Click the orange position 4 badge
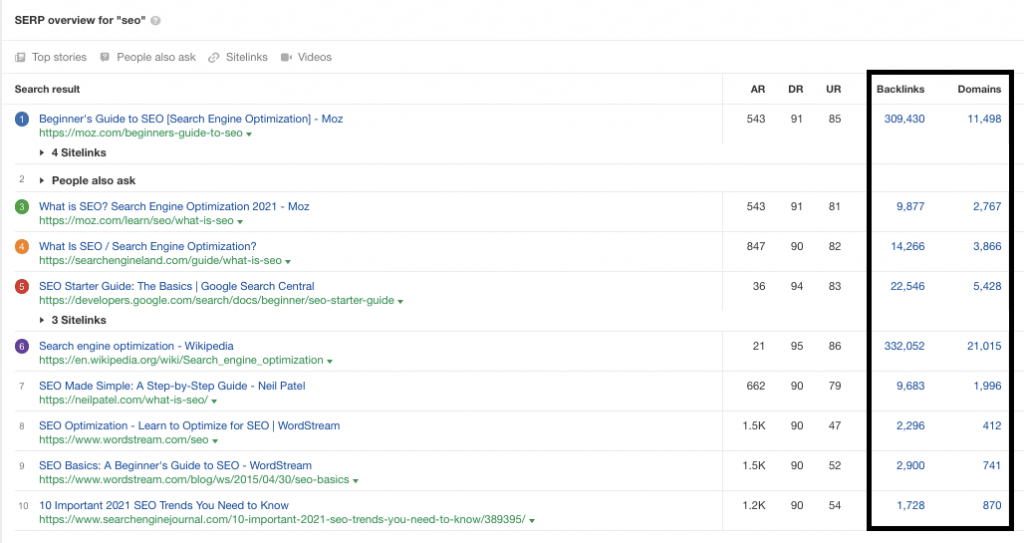The height and width of the screenshot is (543, 1024). (22, 247)
